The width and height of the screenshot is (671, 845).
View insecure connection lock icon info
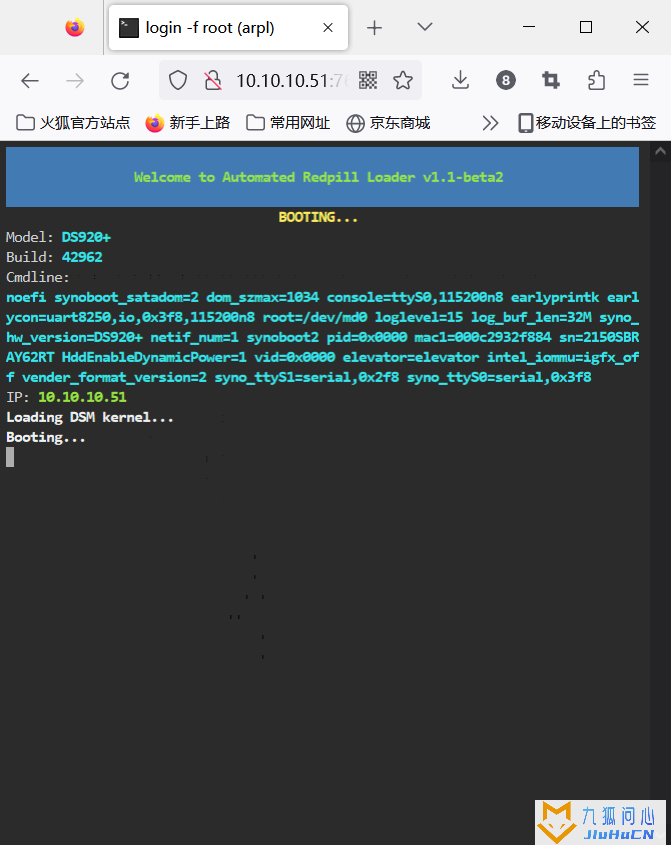point(213,80)
